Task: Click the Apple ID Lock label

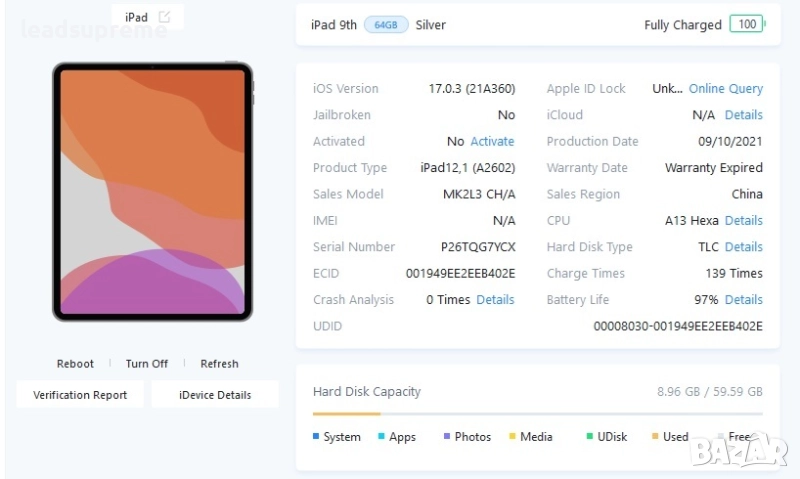Action: click(586, 89)
